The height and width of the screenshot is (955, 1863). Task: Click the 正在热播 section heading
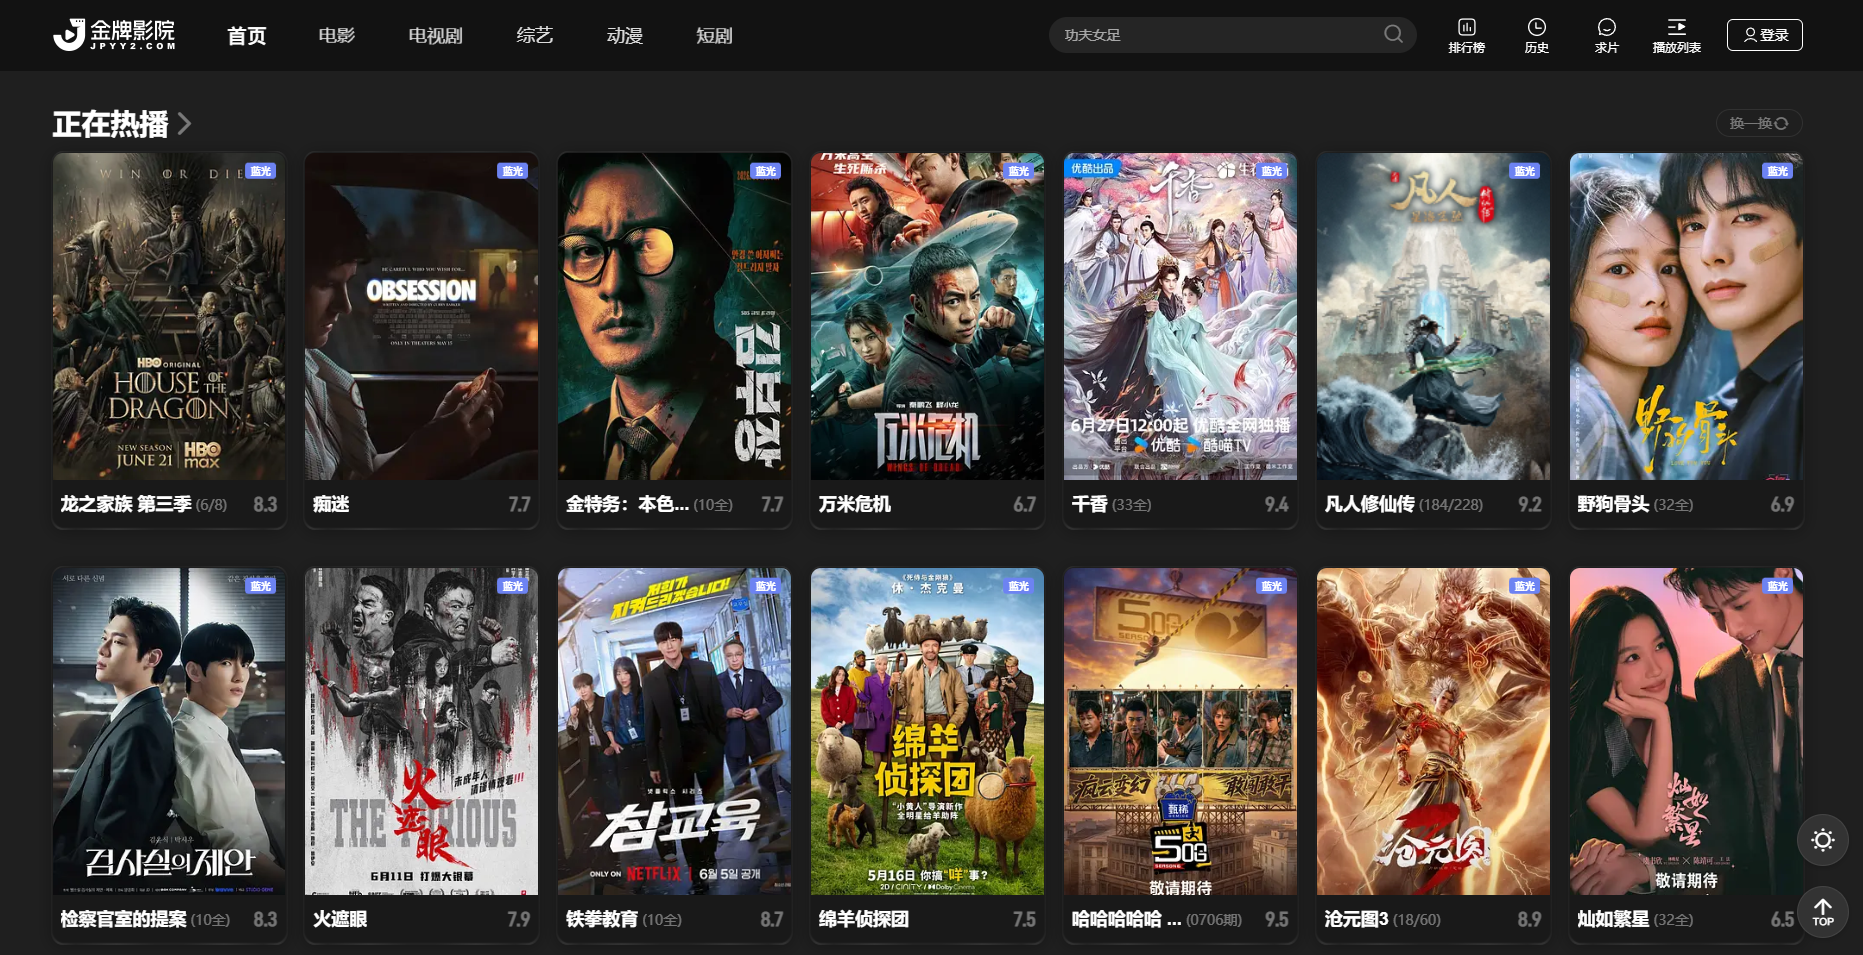coord(110,124)
